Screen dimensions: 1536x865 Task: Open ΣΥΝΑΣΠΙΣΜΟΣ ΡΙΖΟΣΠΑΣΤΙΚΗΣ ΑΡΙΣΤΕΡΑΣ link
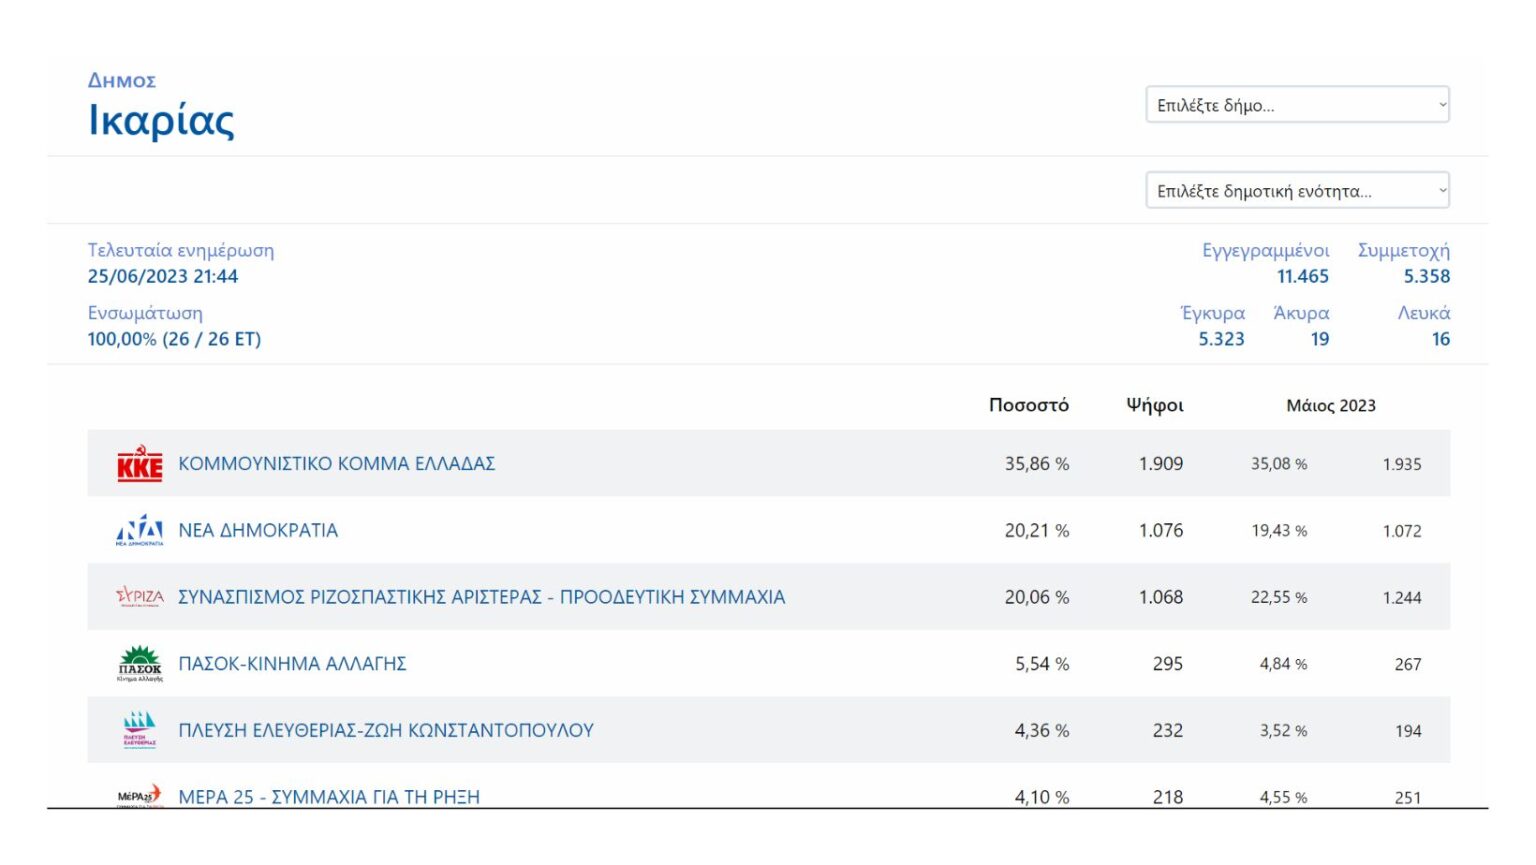tap(482, 597)
